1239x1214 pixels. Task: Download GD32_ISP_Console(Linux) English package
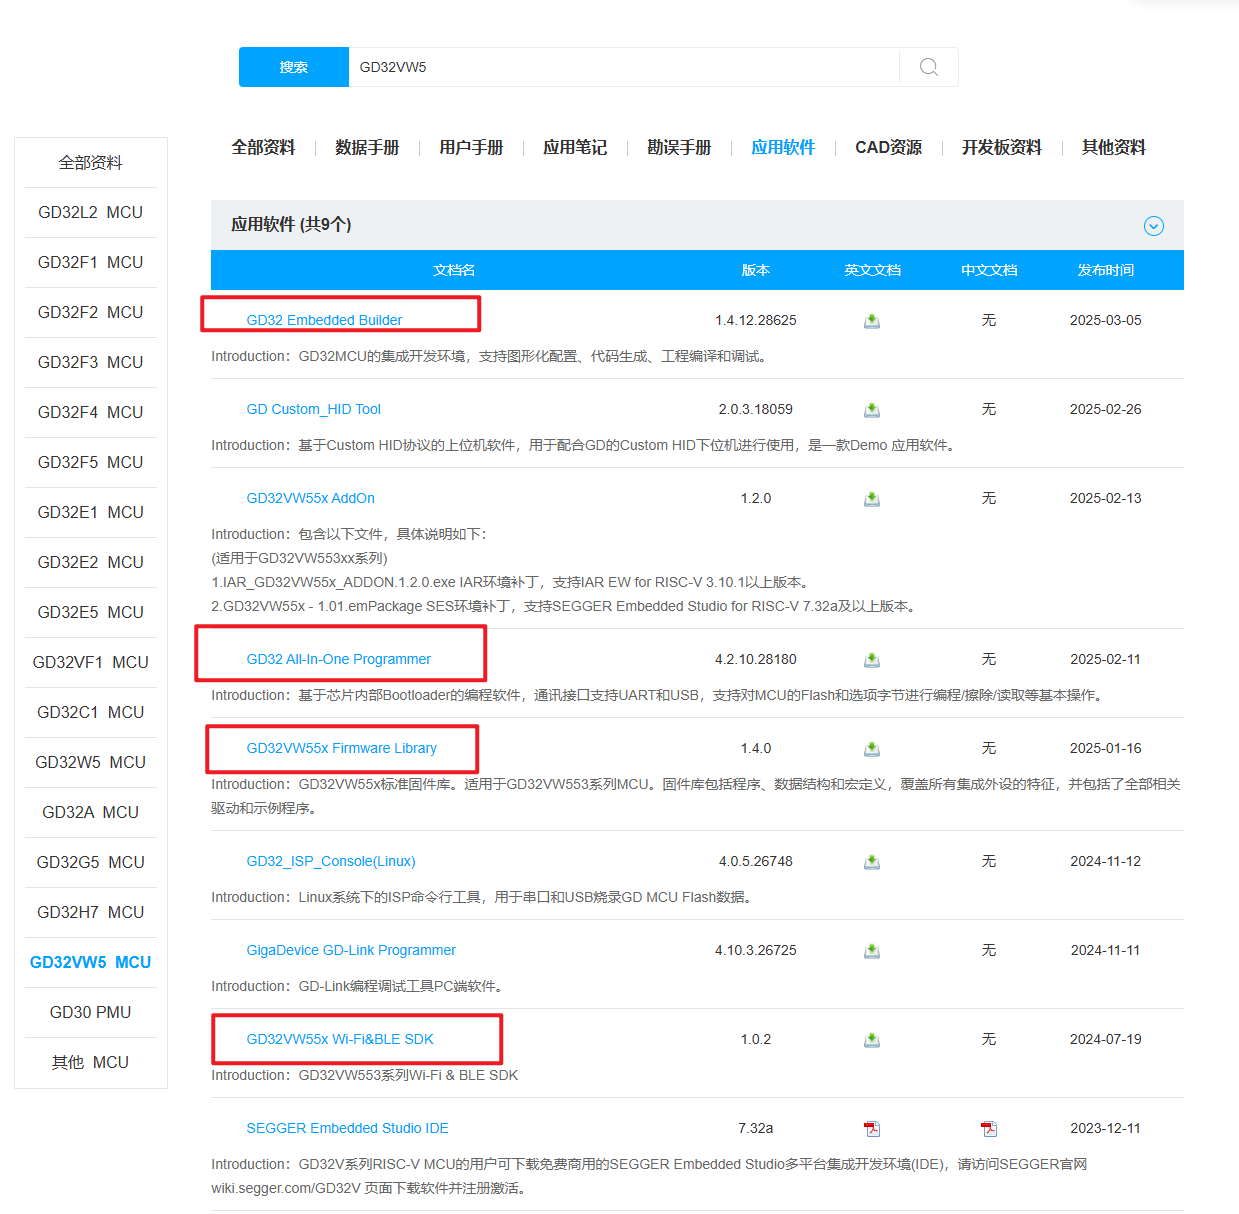pyautogui.click(x=872, y=862)
